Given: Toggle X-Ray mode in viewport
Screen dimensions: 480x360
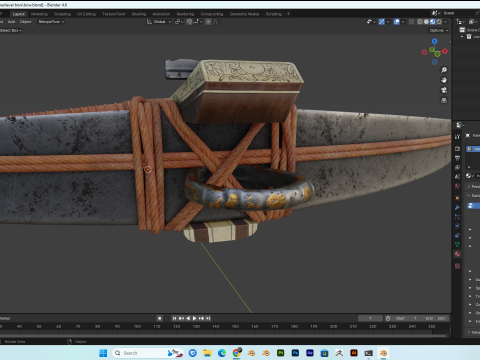Looking at the screenshot, I should (x=411, y=22).
